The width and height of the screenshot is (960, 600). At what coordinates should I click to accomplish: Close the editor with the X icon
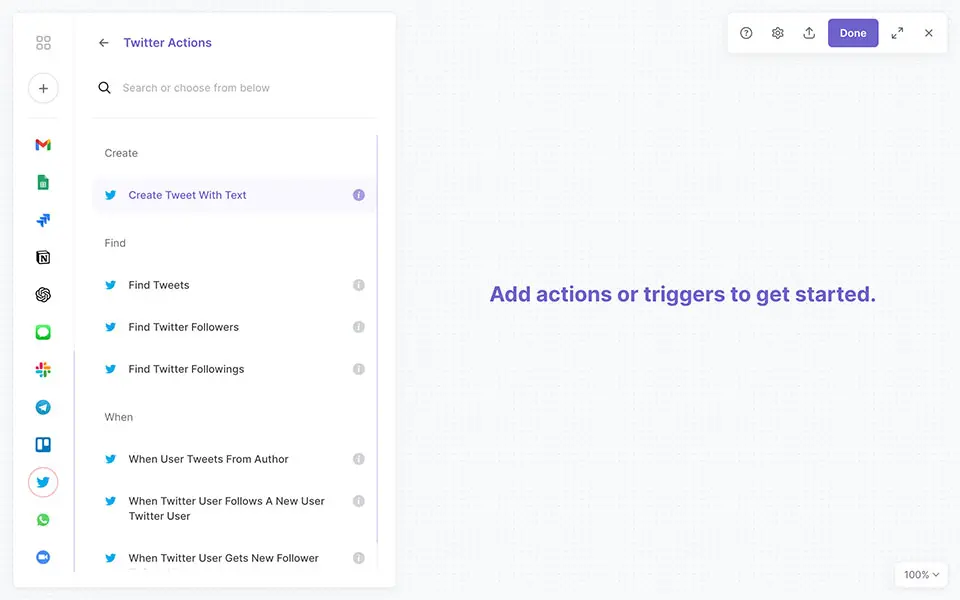coord(929,33)
